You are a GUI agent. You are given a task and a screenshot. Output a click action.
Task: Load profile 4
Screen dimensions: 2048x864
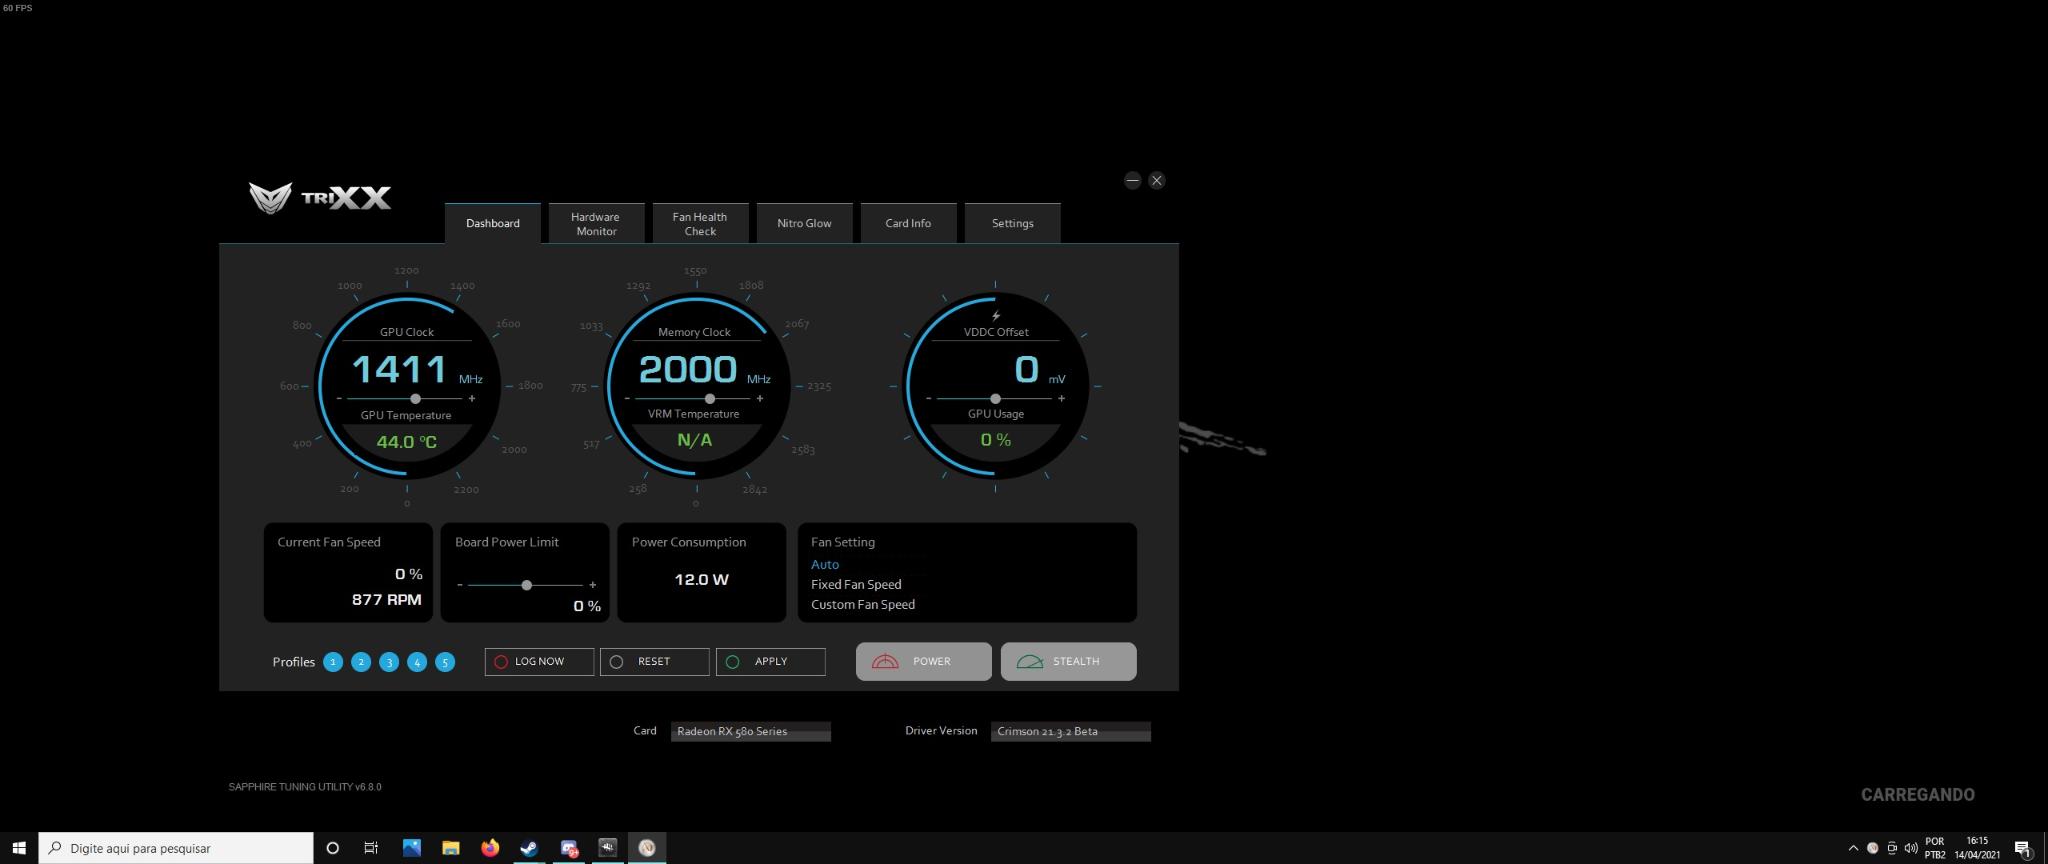pos(417,662)
